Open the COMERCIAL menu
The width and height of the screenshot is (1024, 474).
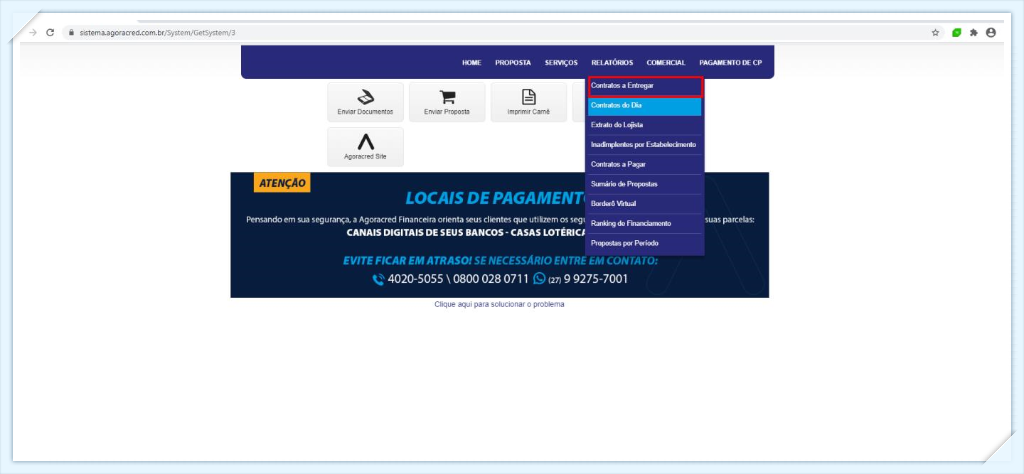(x=666, y=63)
